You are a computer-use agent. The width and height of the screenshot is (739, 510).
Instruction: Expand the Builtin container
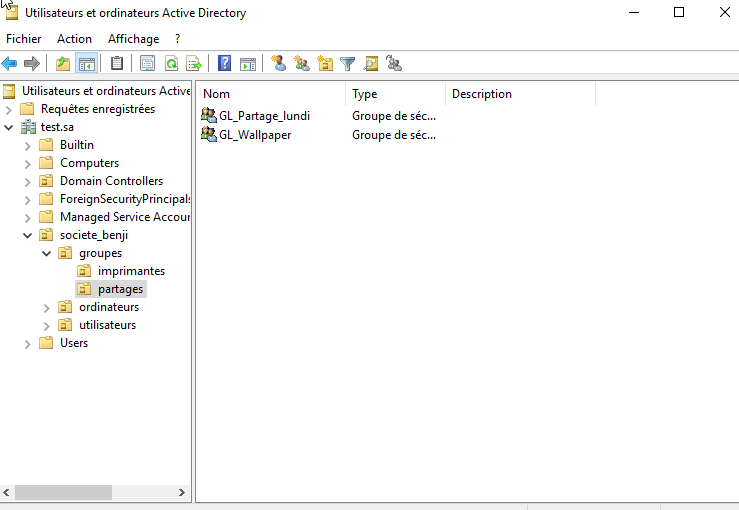click(x=27, y=145)
